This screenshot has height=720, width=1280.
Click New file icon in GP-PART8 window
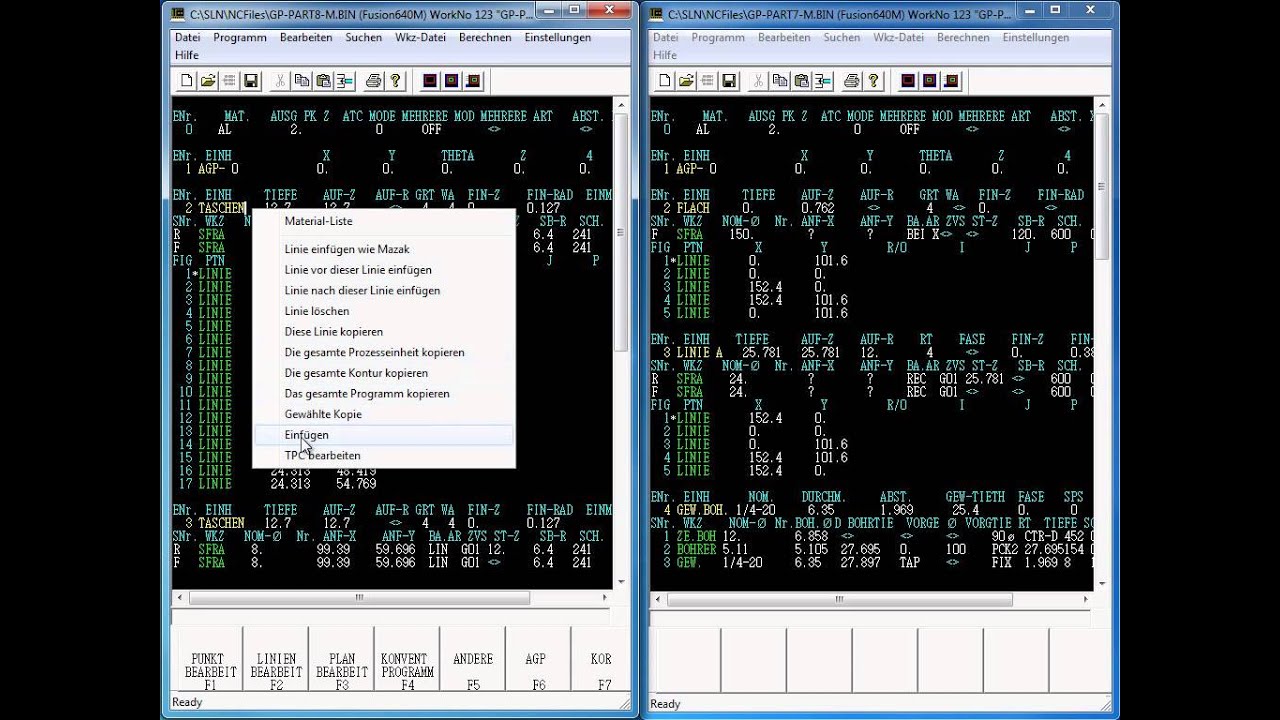point(187,81)
